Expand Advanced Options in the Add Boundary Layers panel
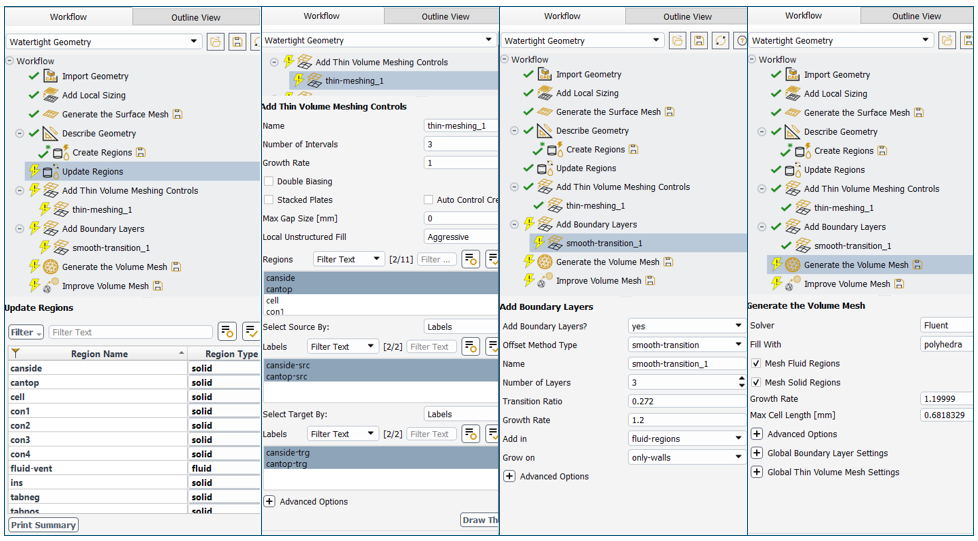This screenshot has width=978, height=541. [510, 476]
